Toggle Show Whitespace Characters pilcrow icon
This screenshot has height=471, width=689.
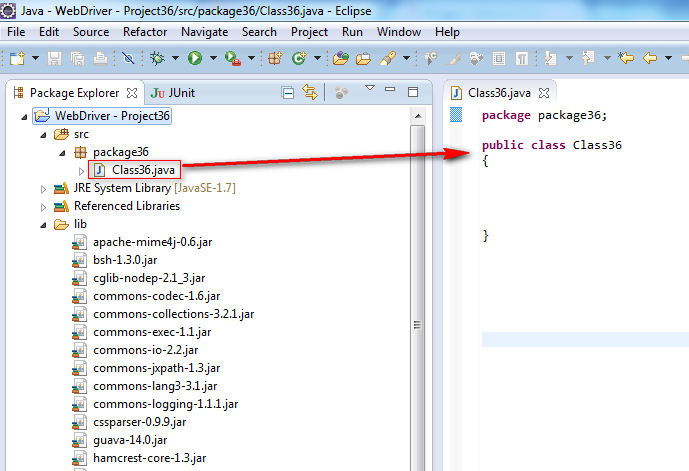(522, 58)
